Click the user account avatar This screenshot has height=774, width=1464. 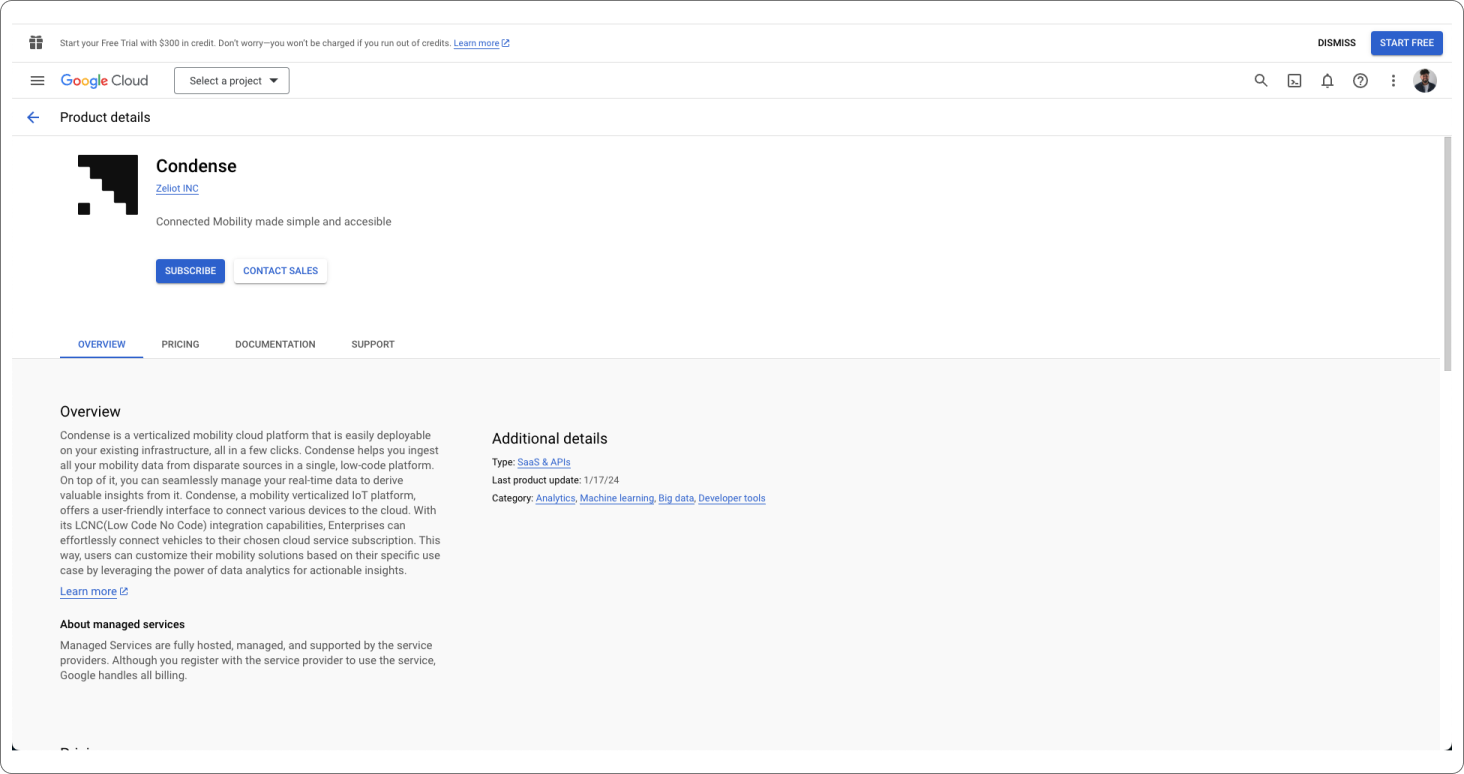point(1425,81)
